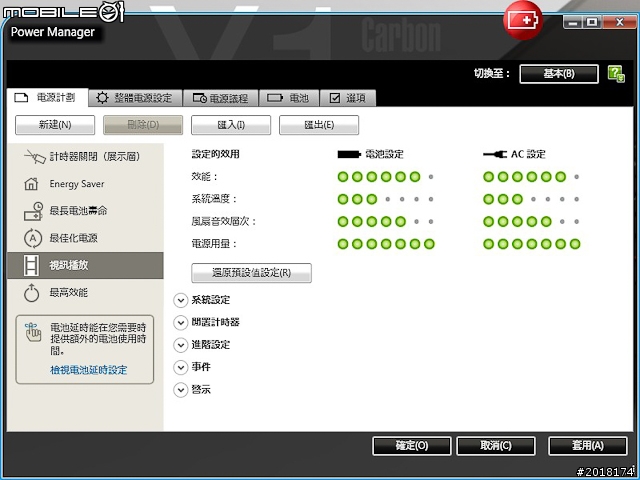The image size is (640, 480).
Task: Click the 最高效能 power icon
Action: click(x=31, y=293)
